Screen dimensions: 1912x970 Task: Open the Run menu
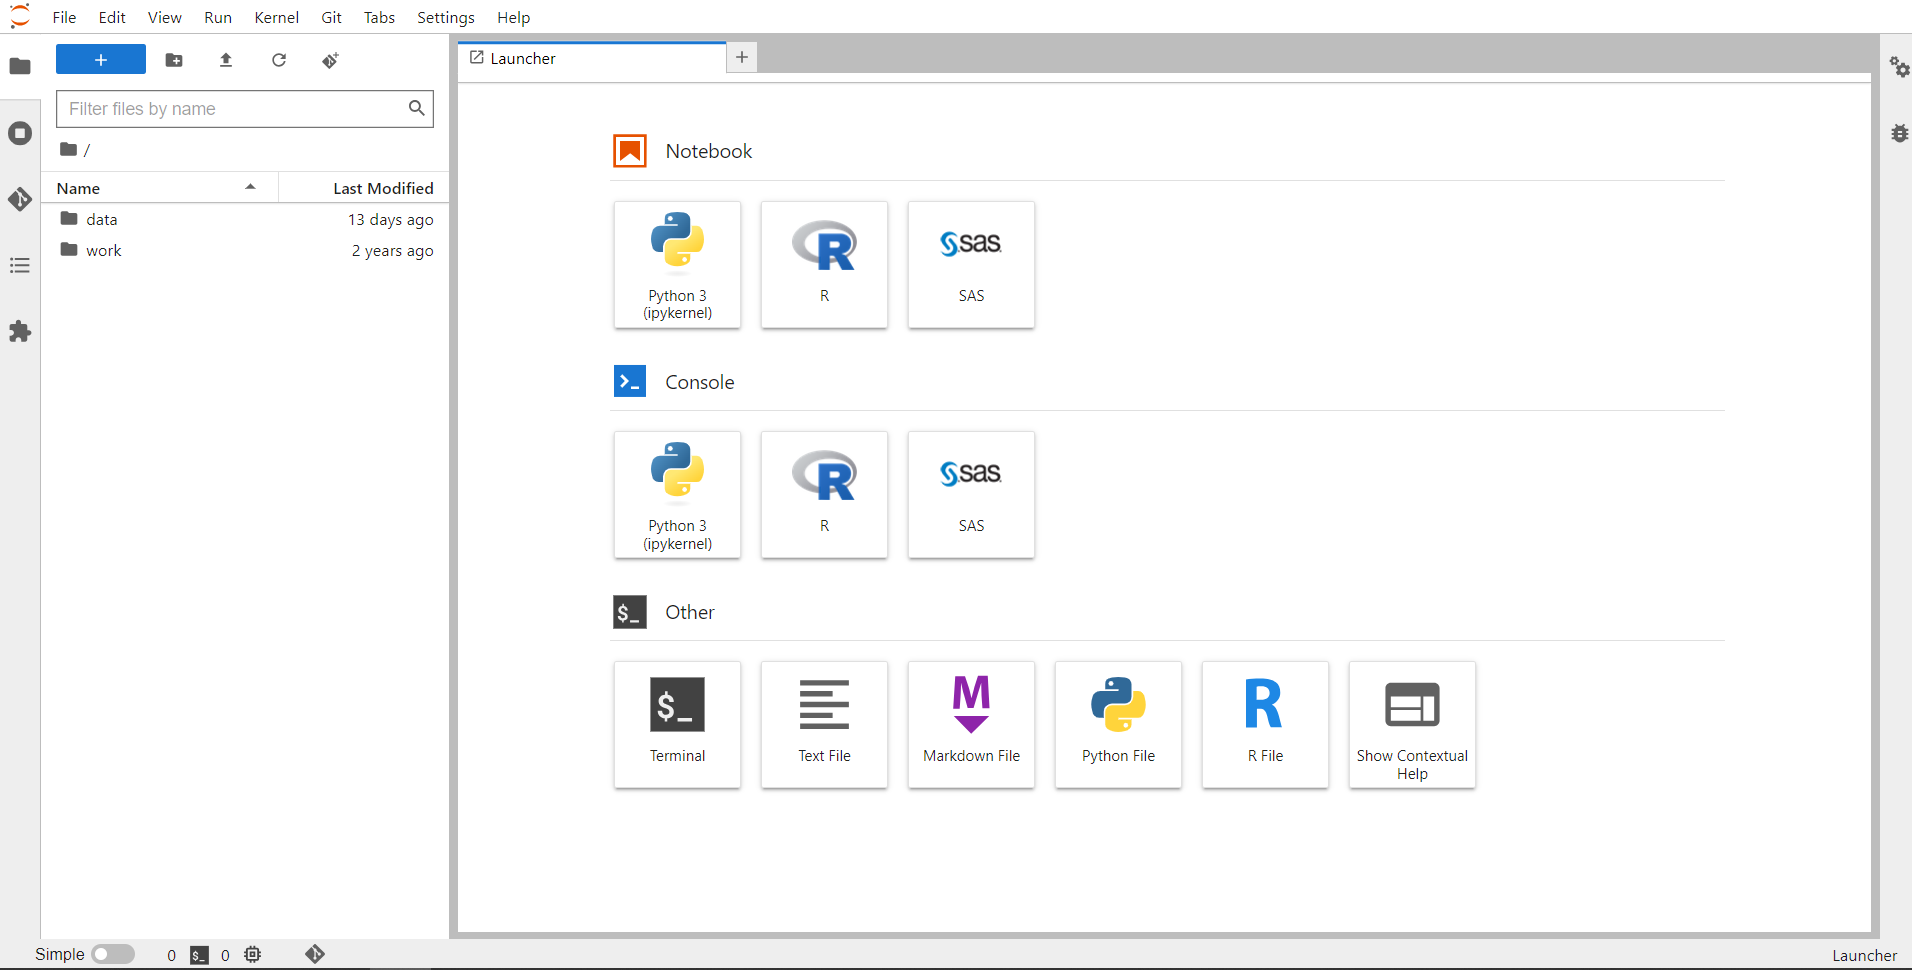218,17
